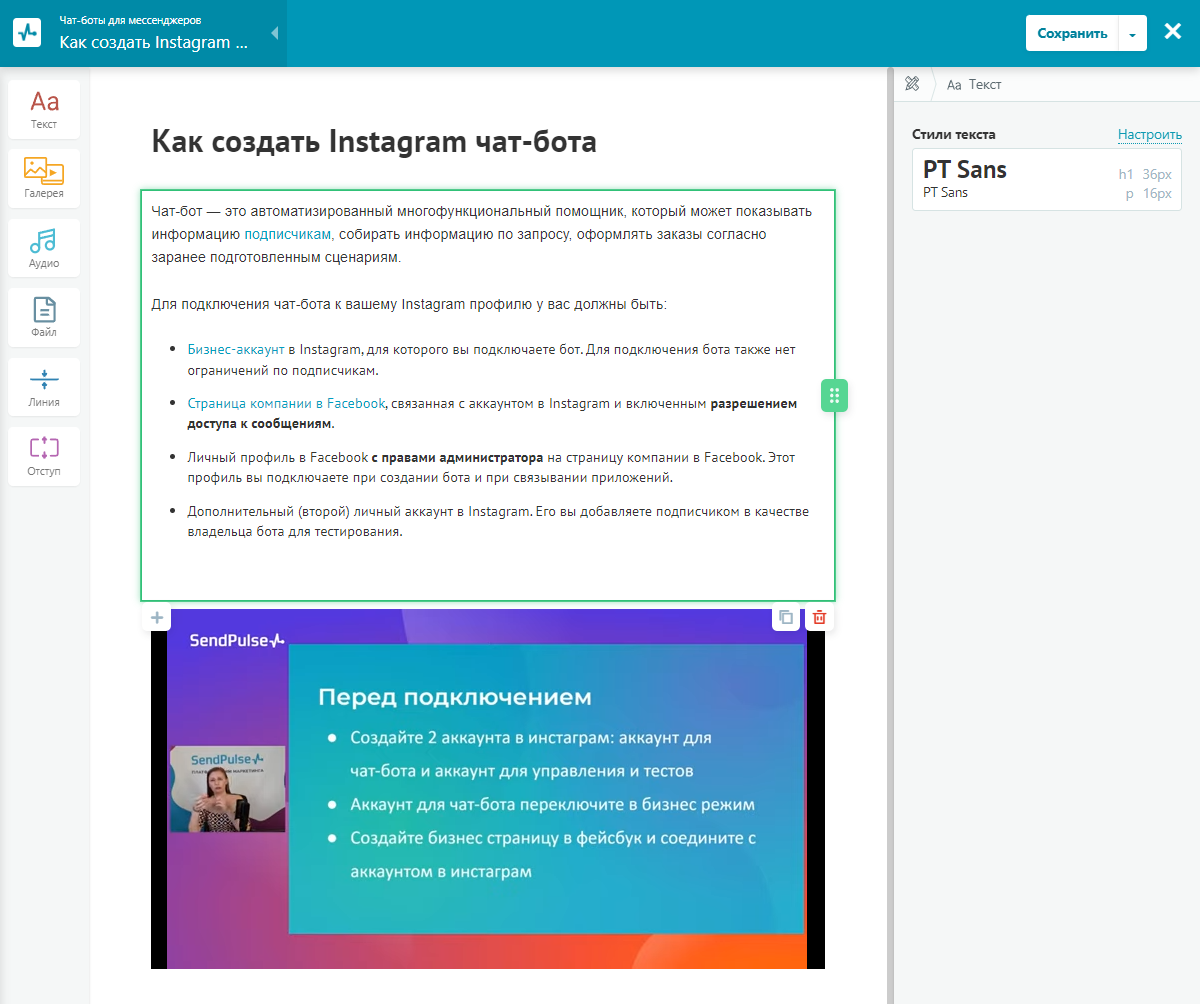Grab the green drag handle of text block
The height and width of the screenshot is (1004, 1200).
click(835, 395)
